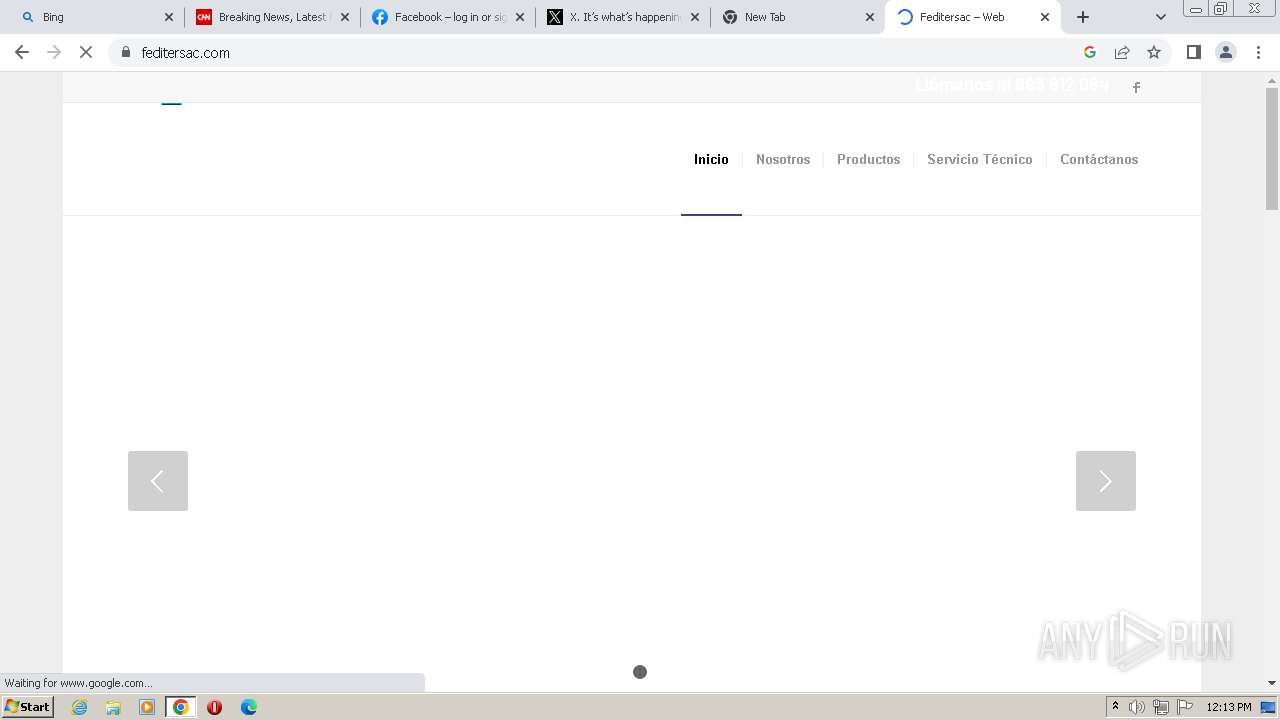Close the CNN Breaking News tab
Viewport: 1280px width, 720px height.
point(345,17)
